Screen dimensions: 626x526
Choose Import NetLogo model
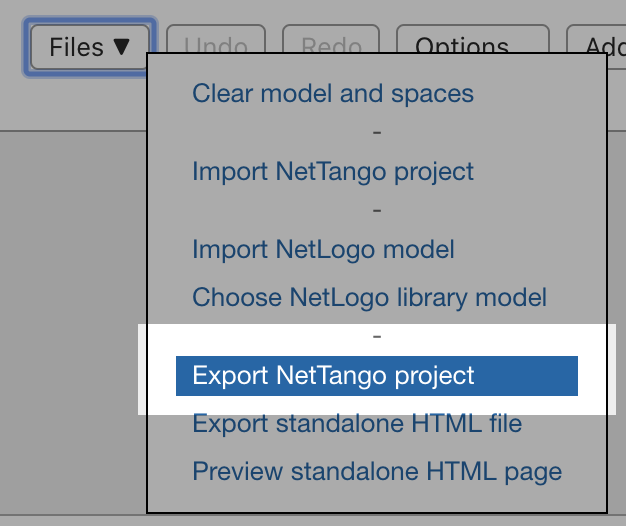click(x=323, y=250)
